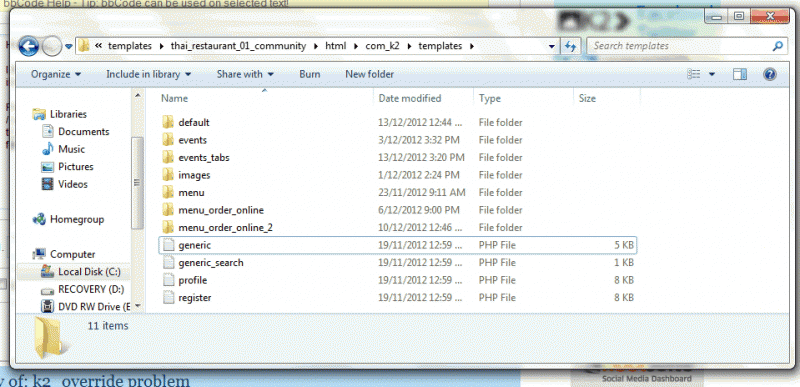Image resolution: width=800 pixels, height=387 pixels.
Task: Expand arrow after com_k2 breadcrumb
Action: (x=408, y=46)
